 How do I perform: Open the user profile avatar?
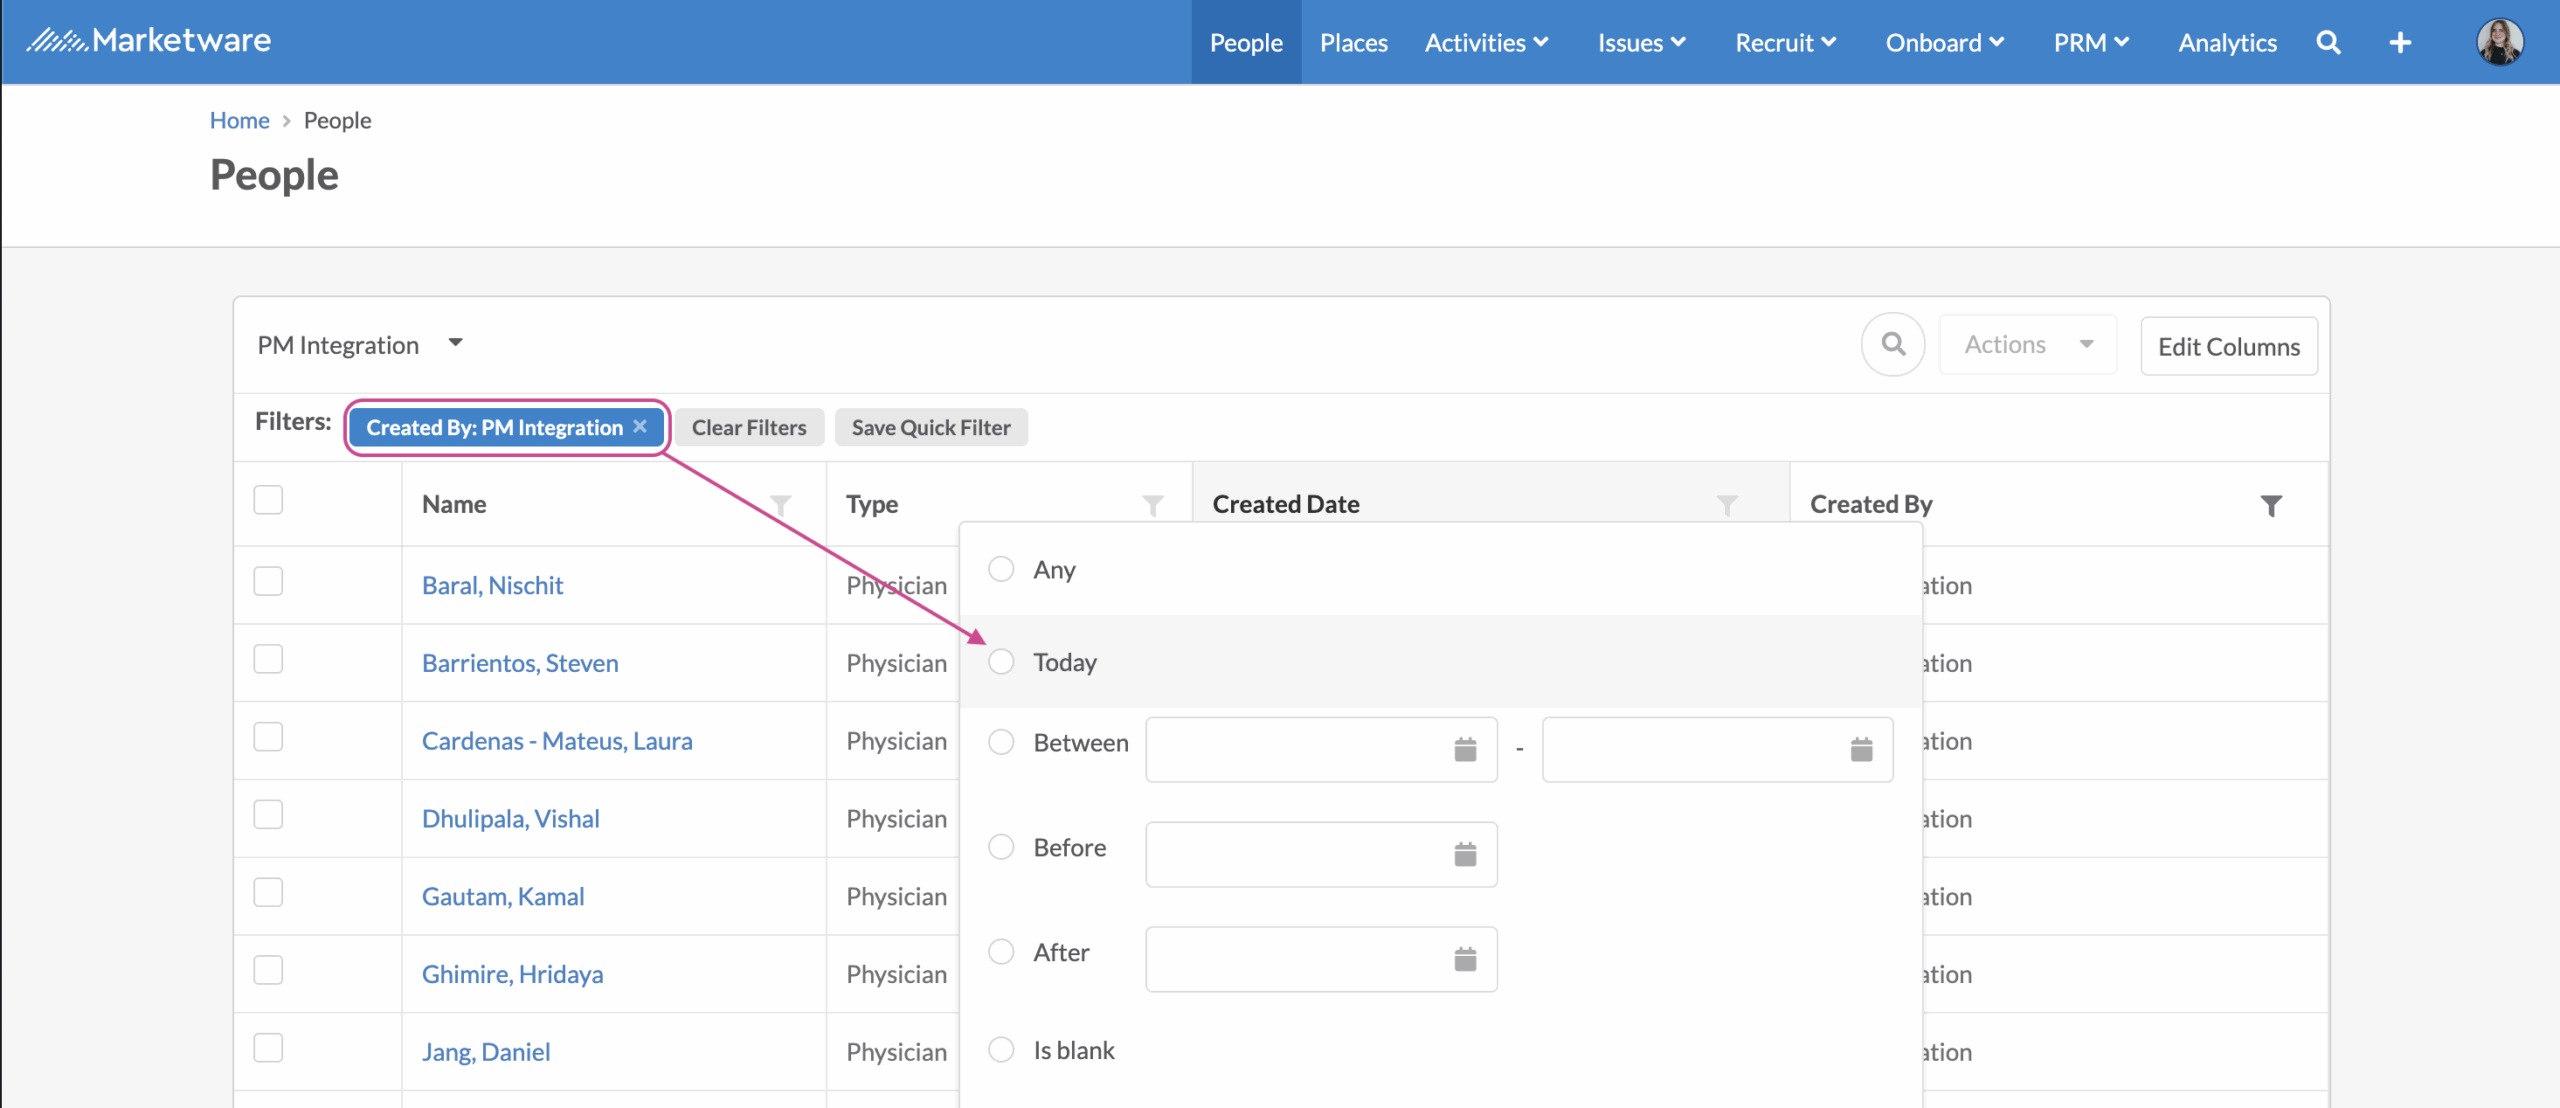coord(2499,43)
